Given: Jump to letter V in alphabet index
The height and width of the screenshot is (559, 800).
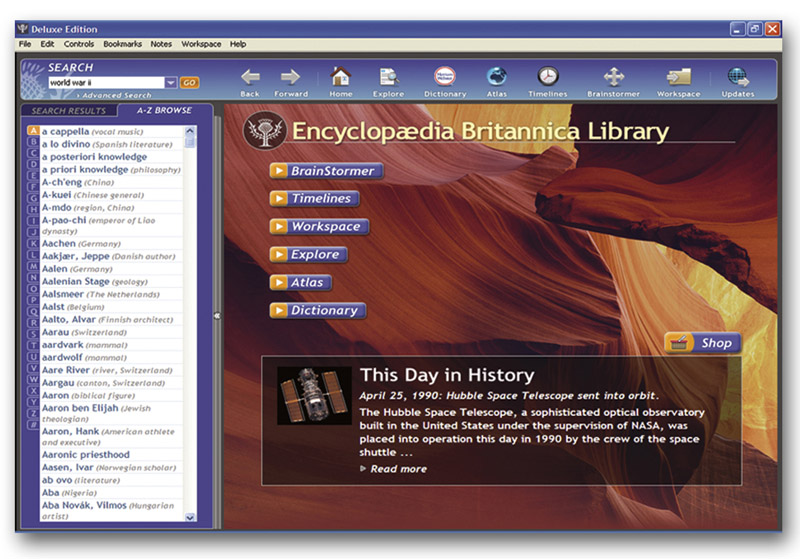Looking at the screenshot, I should (x=33, y=368).
